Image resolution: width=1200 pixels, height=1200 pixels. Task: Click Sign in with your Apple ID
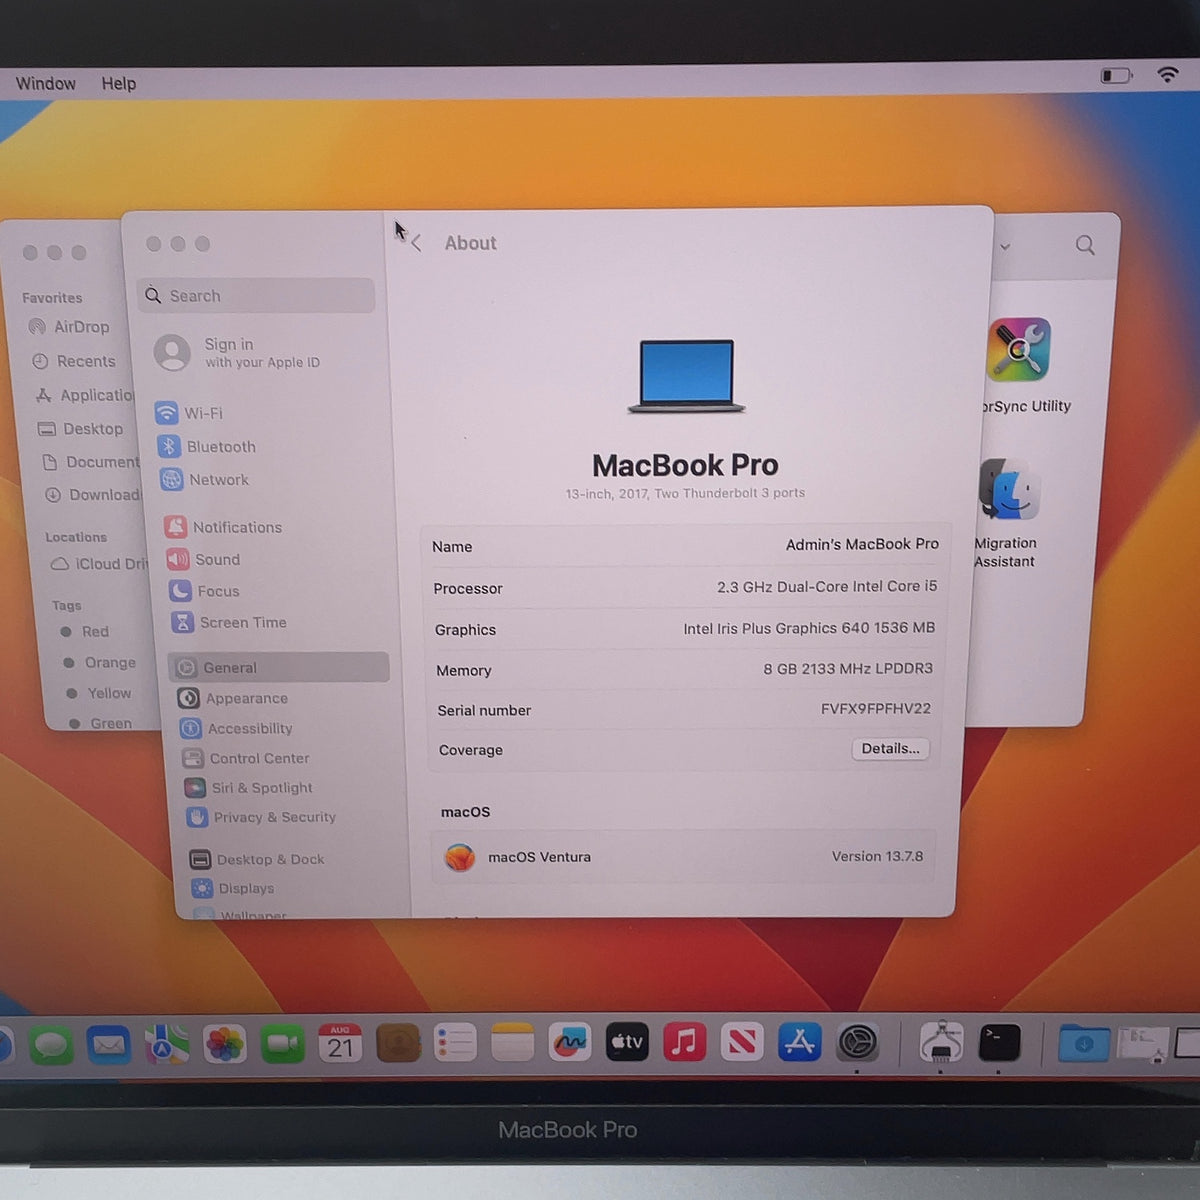coord(237,352)
